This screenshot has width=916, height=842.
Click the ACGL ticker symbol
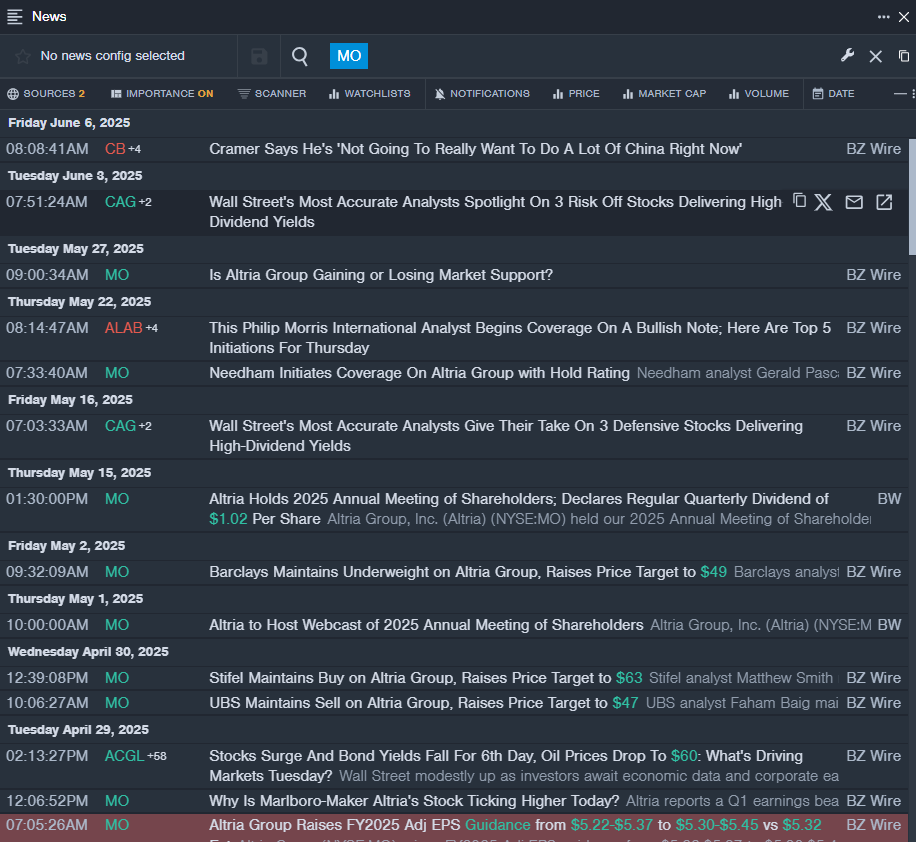pos(124,756)
